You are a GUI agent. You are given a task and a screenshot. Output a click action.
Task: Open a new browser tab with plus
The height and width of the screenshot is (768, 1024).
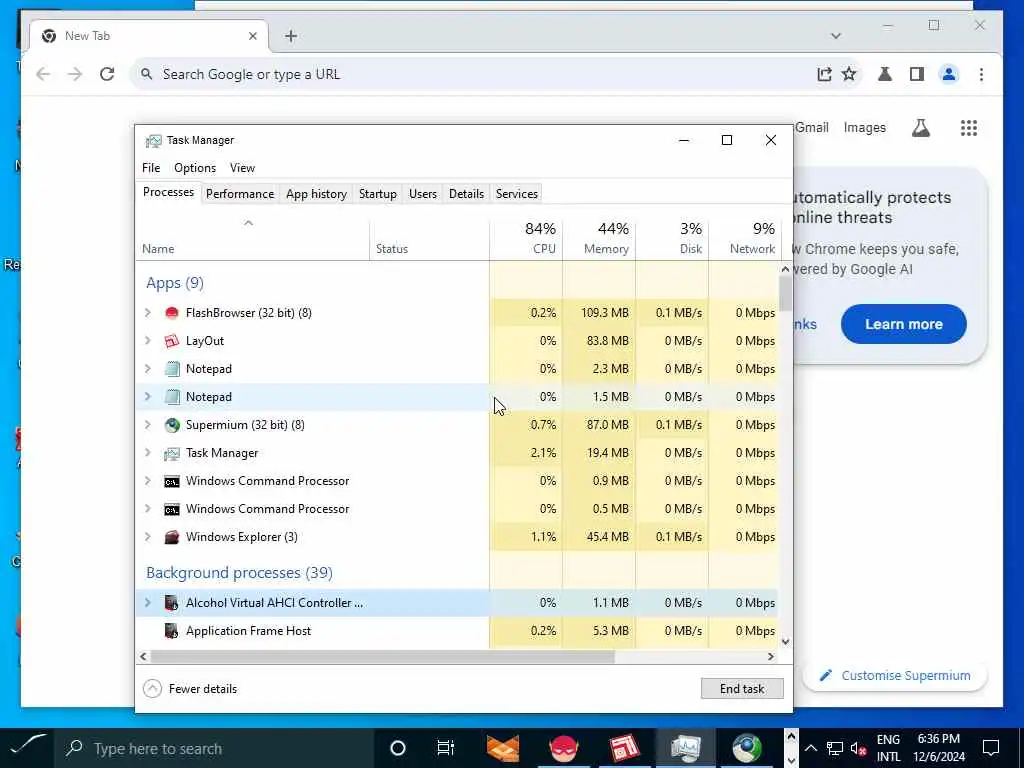291,36
